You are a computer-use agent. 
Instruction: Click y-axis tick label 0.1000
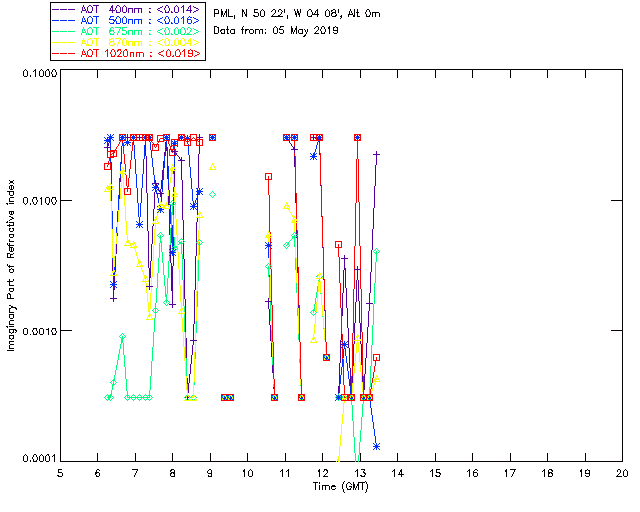click(x=36, y=75)
